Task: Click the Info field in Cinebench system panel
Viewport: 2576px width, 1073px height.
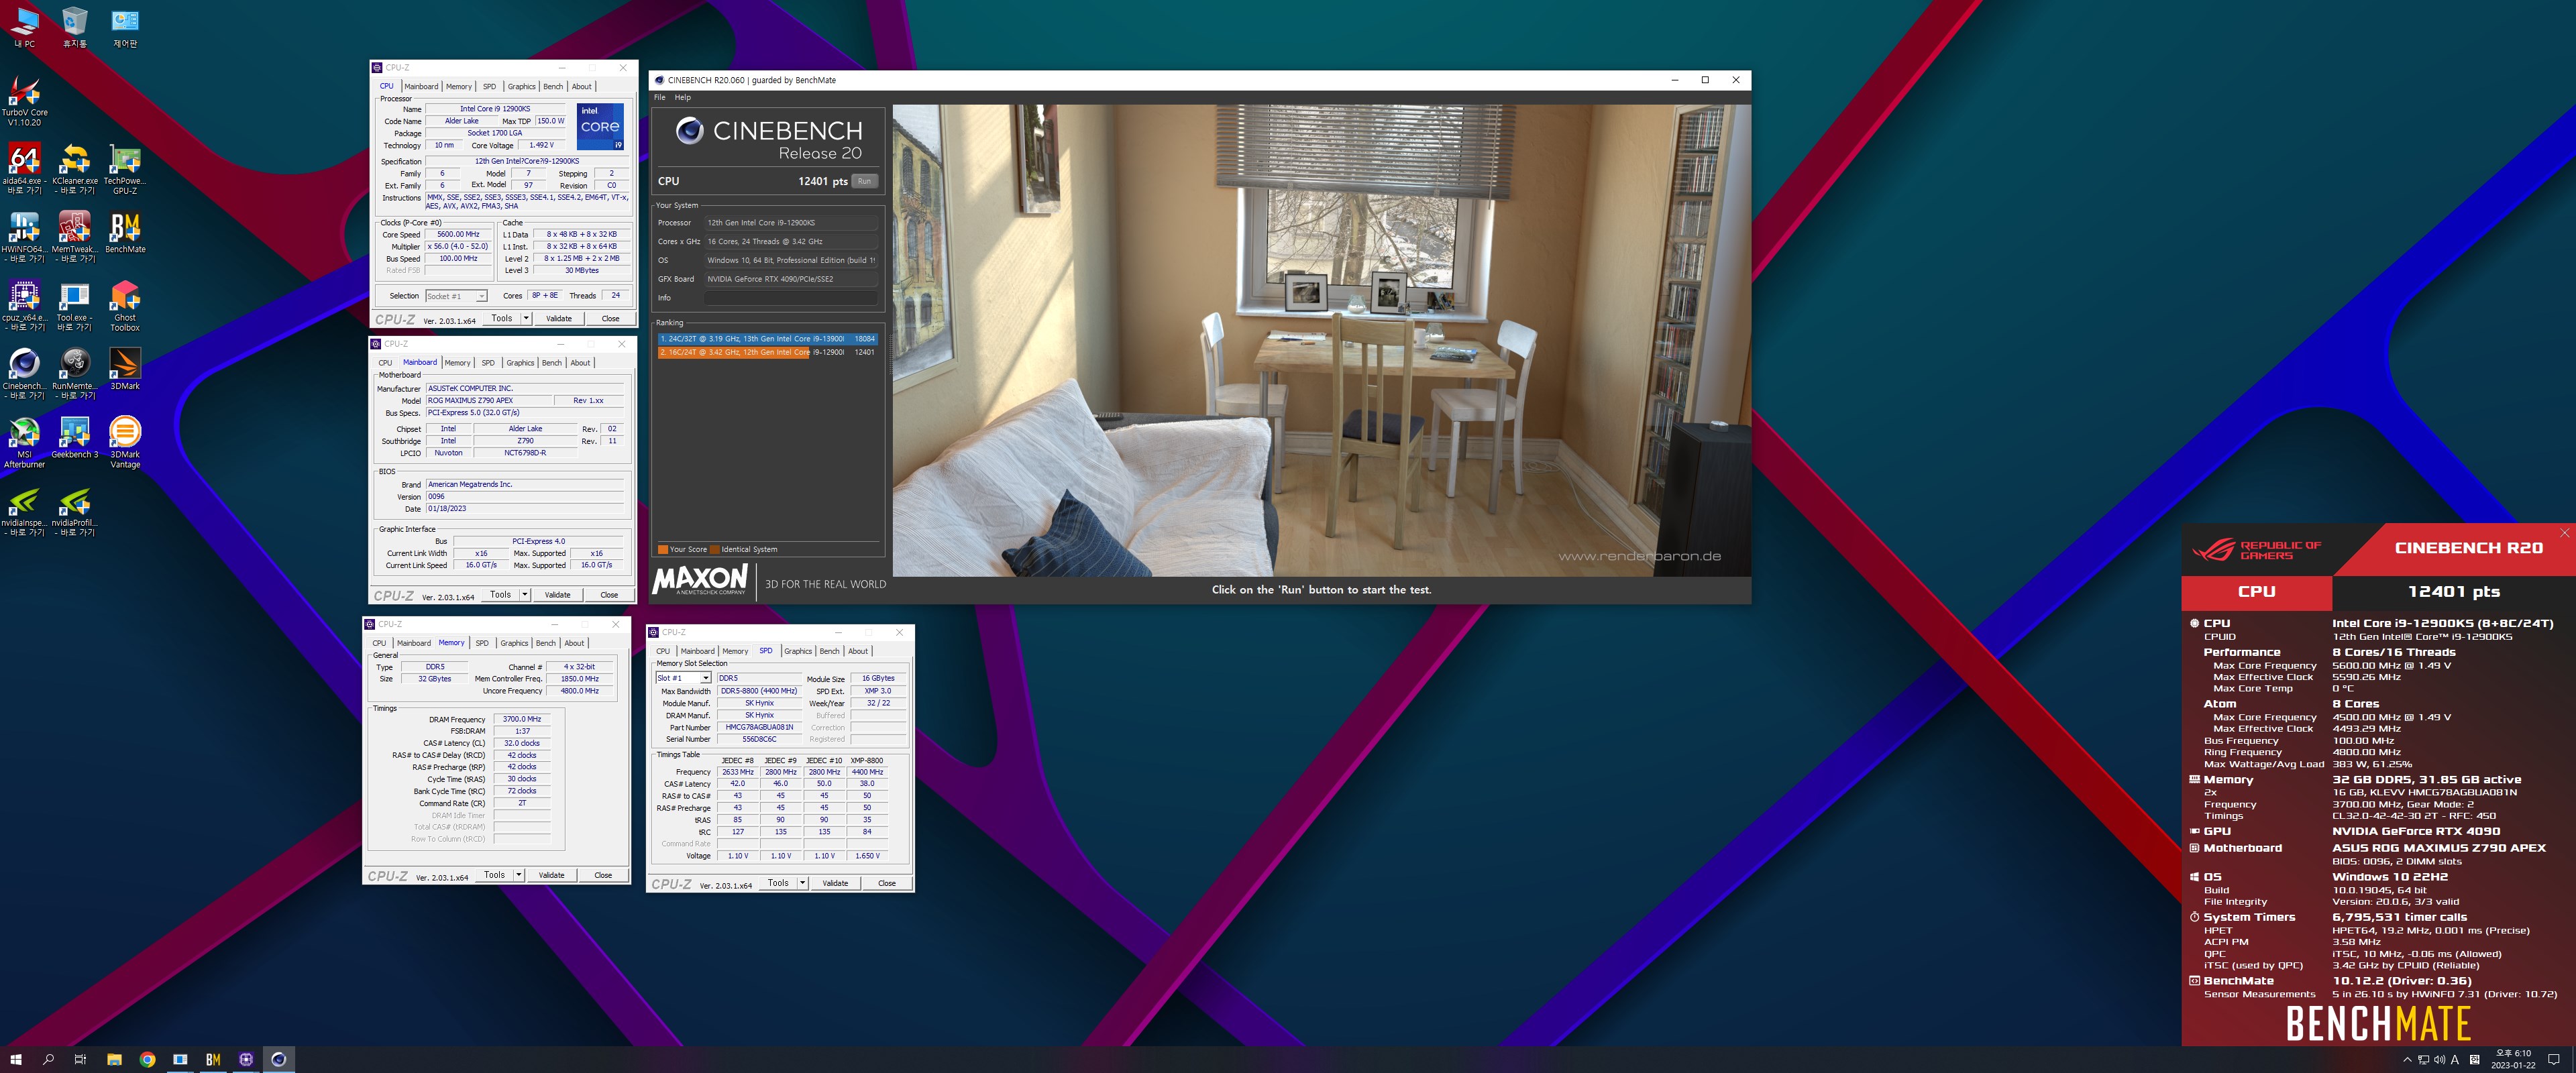Action: click(791, 298)
